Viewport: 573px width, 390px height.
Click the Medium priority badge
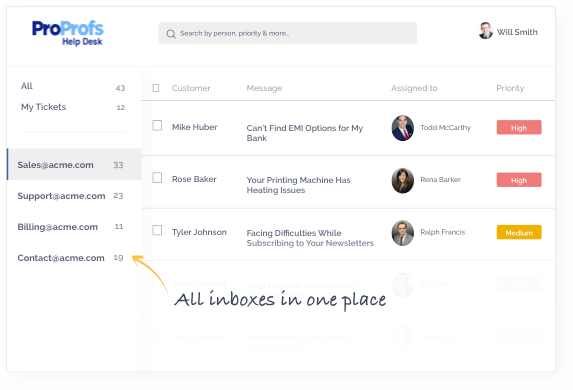(519, 232)
